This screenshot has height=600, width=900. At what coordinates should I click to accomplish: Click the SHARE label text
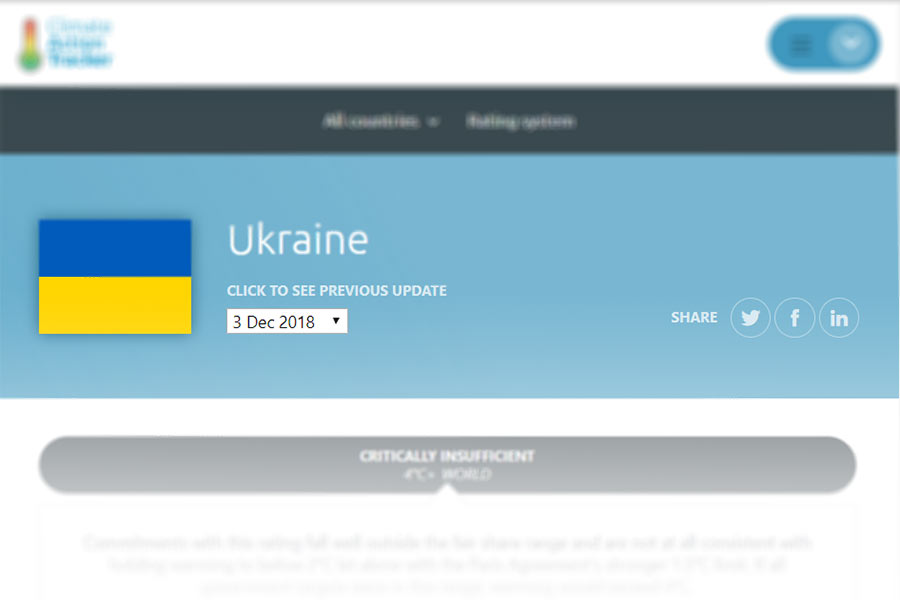point(694,317)
